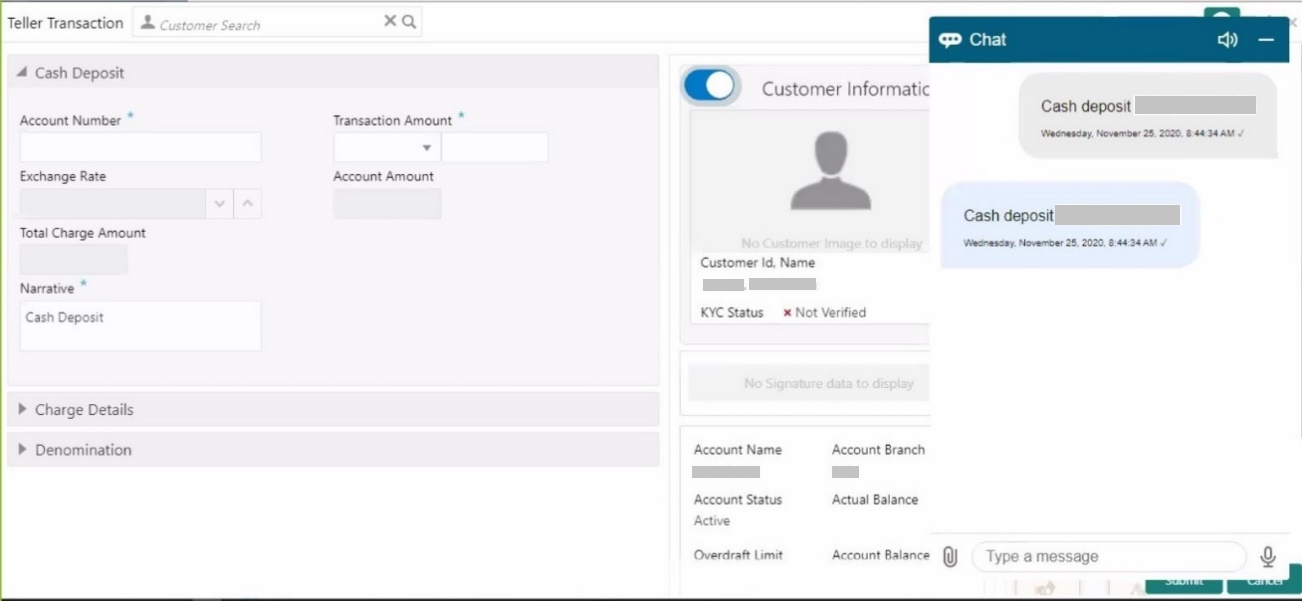
Task: Click the search magnifier in Customer Search
Action: click(409, 21)
